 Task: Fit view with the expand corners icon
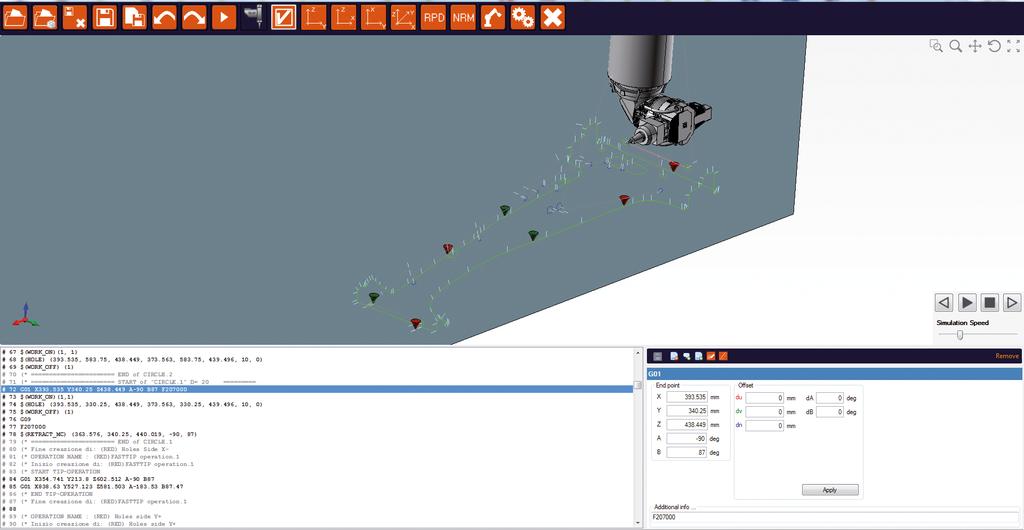click(x=1013, y=46)
